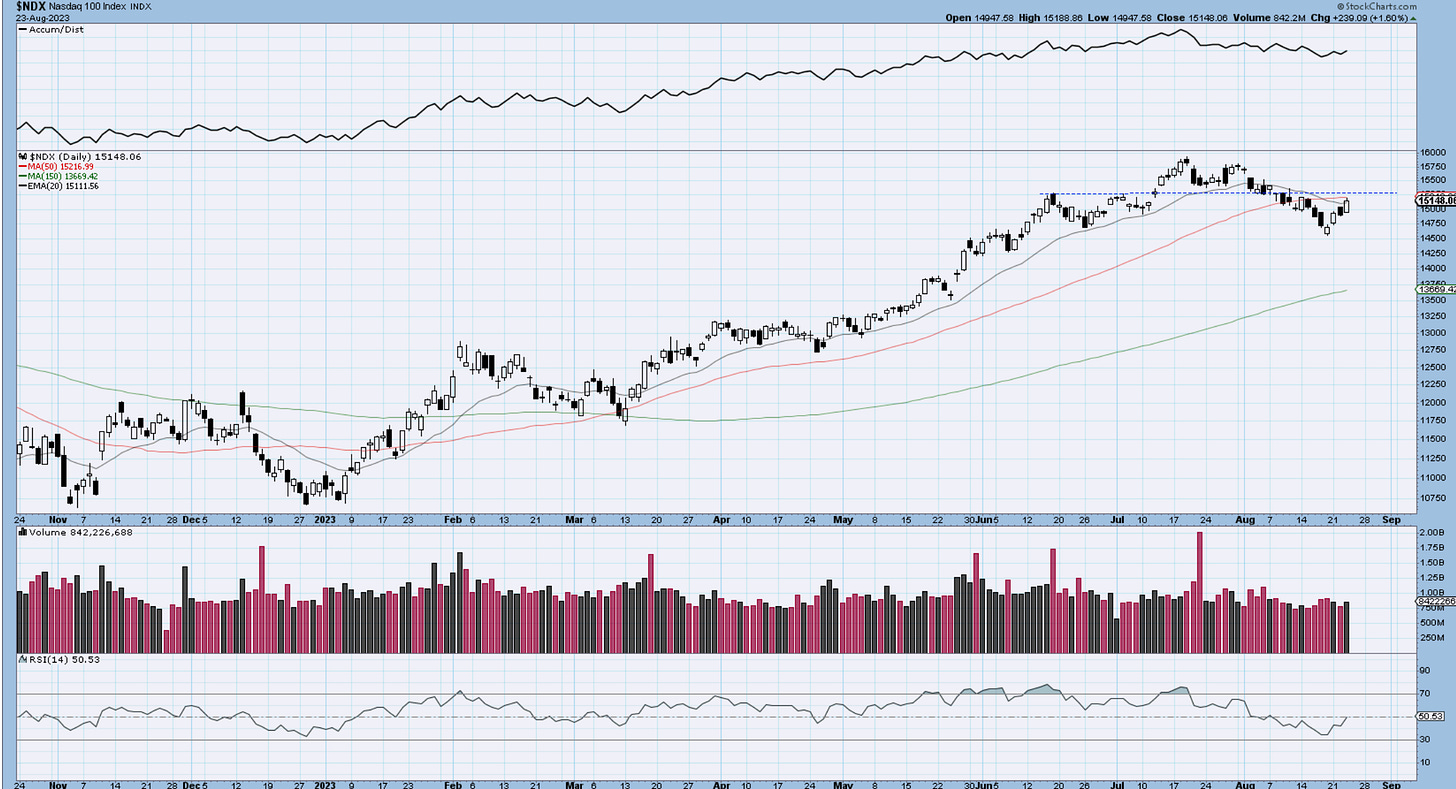Click the 'Nov' label on RSI panel date axis

pos(56,783)
